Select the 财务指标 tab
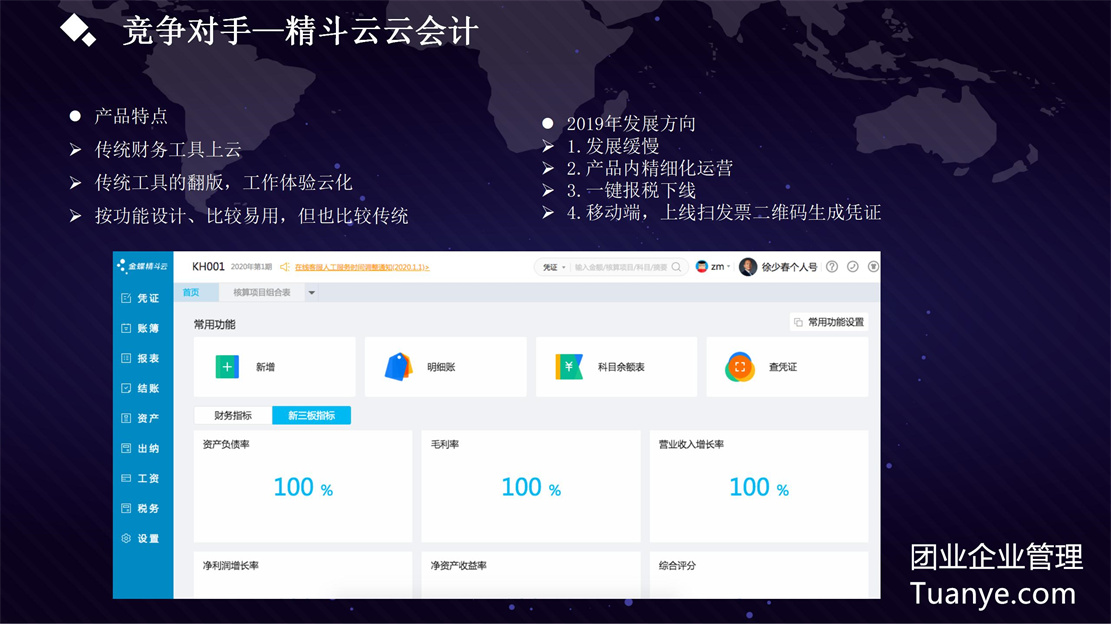Screen dimensions: 1111x624 tap(233, 416)
